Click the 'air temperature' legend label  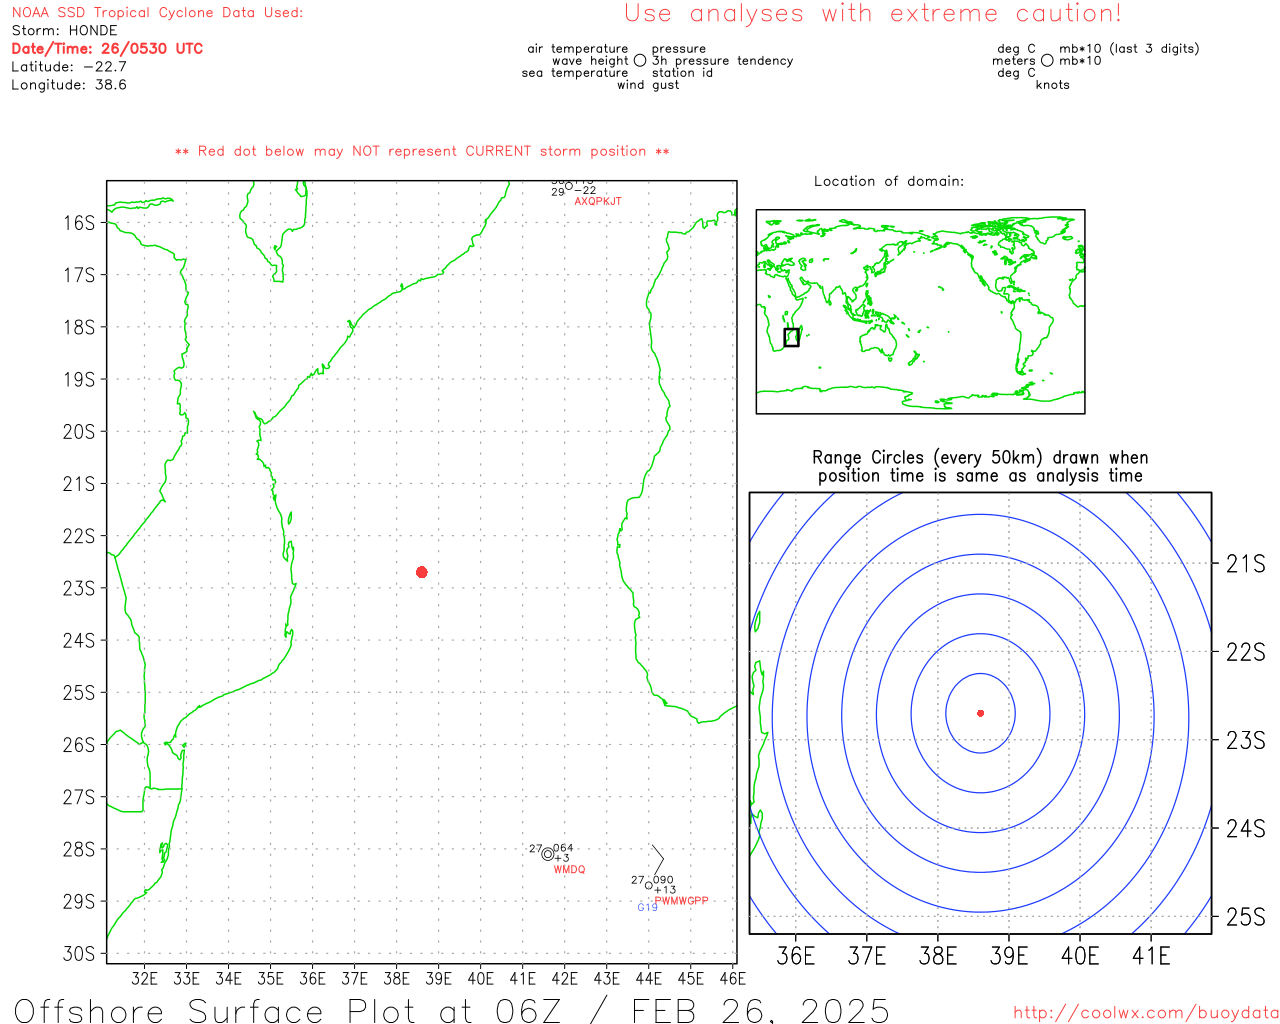[578, 49]
